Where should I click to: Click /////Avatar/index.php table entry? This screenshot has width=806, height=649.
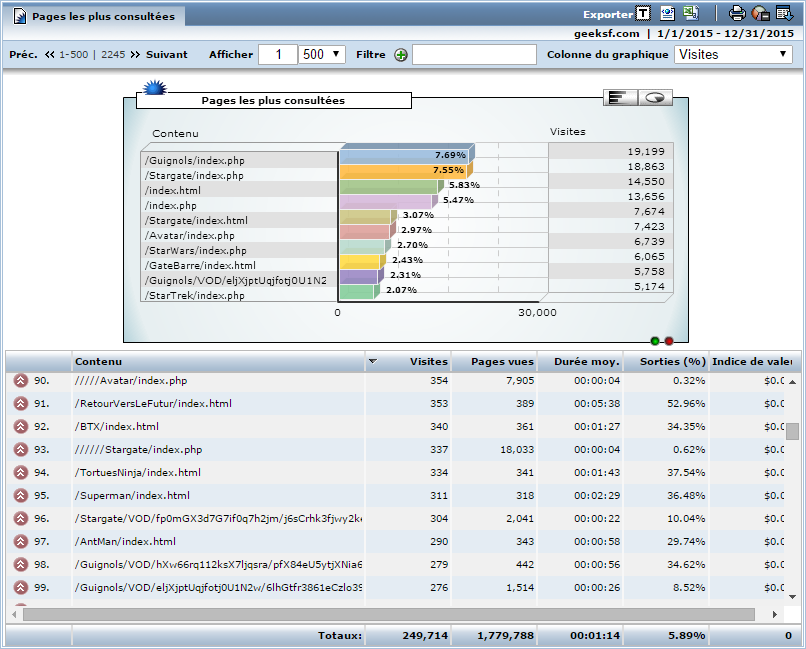[x=131, y=381]
